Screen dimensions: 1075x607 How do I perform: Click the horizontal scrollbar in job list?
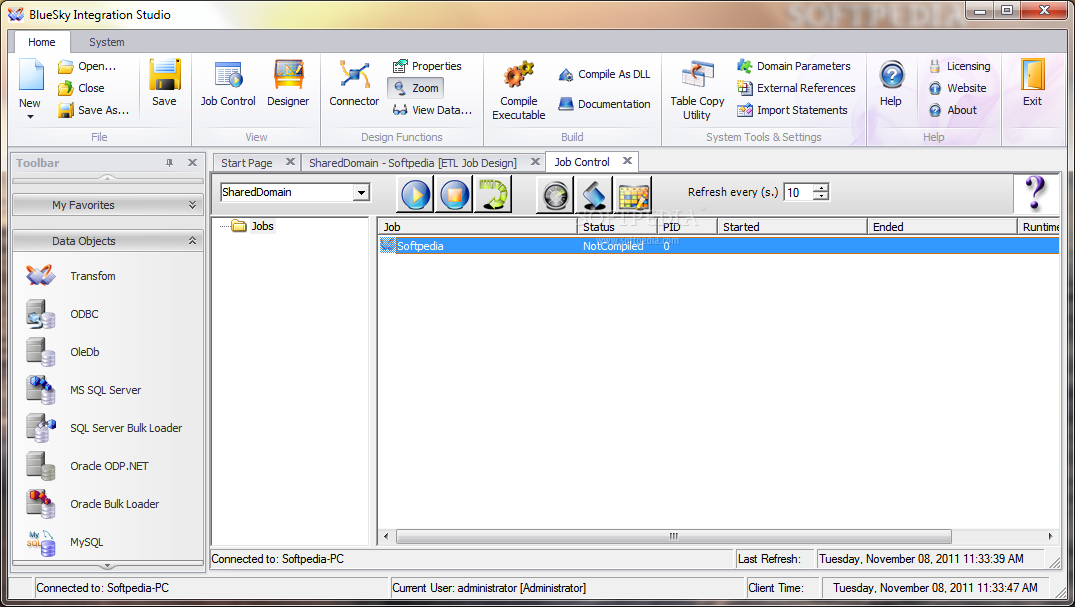(x=673, y=536)
